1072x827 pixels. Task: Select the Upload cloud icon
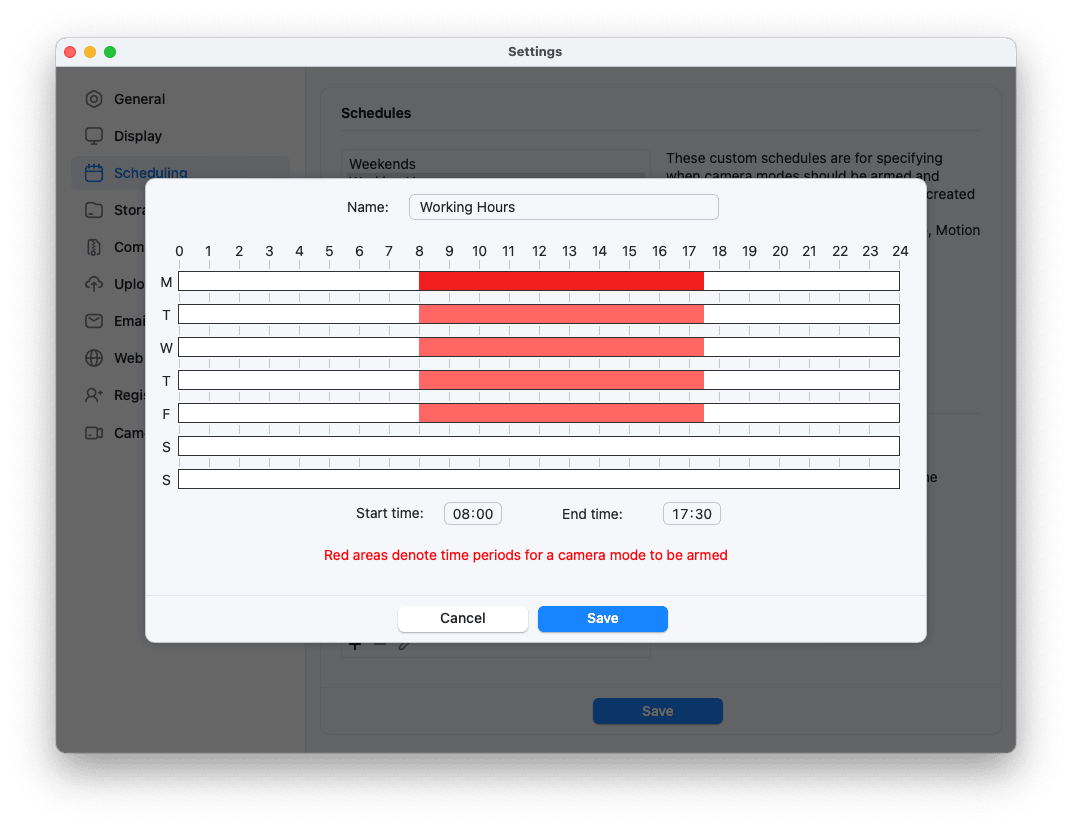point(93,284)
